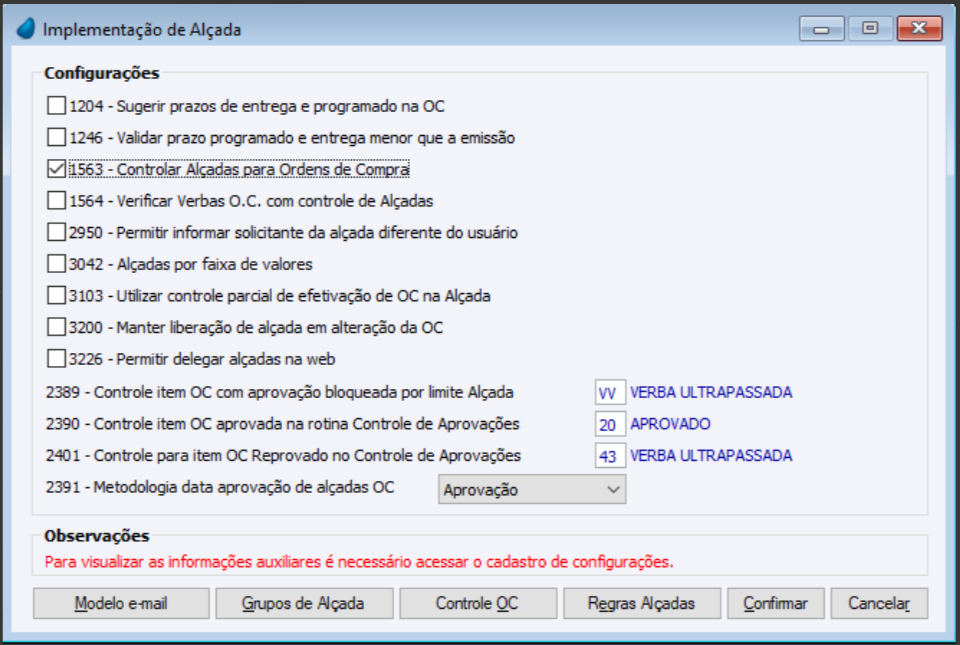Check 3103 controle parcial de efetivação
The width and height of the screenshot is (960, 645).
57,296
